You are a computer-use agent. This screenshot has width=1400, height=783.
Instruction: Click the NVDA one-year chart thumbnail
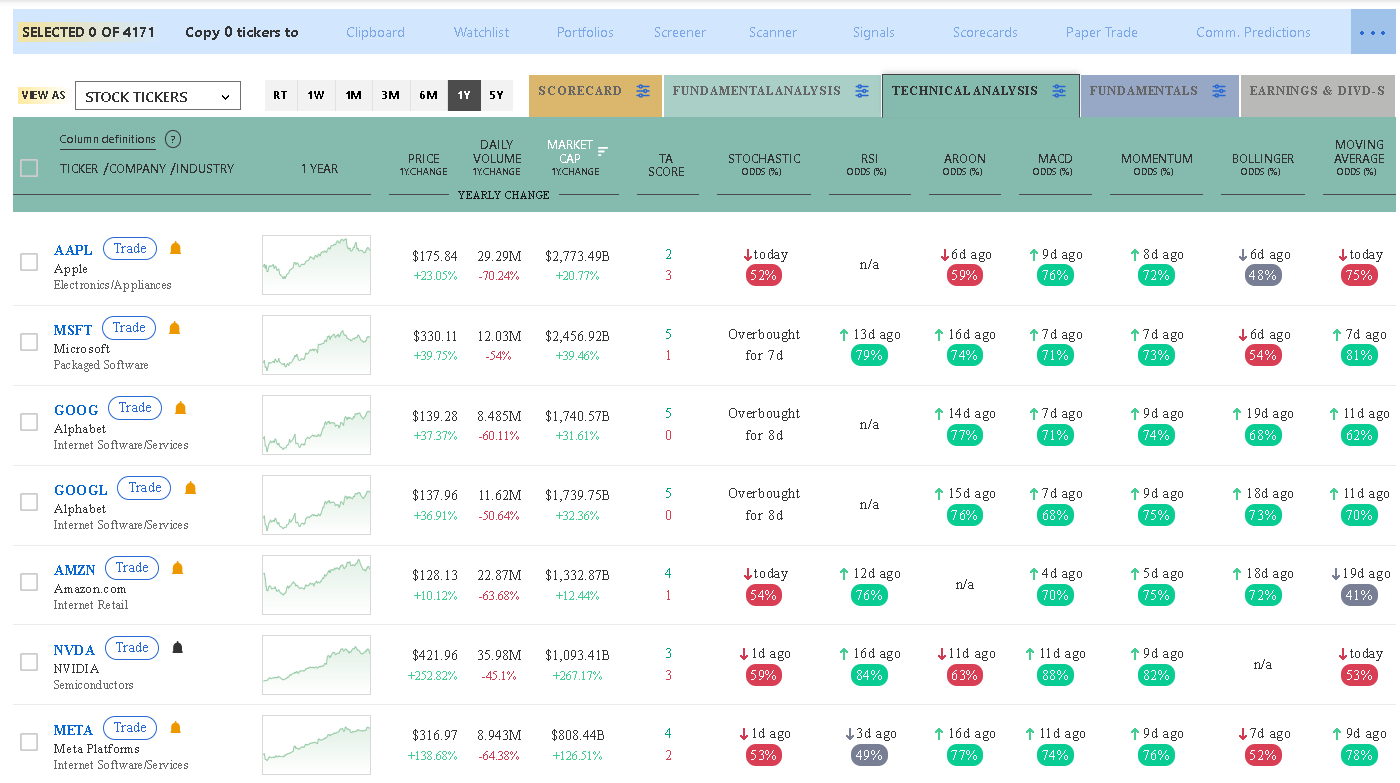pos(316,665)
